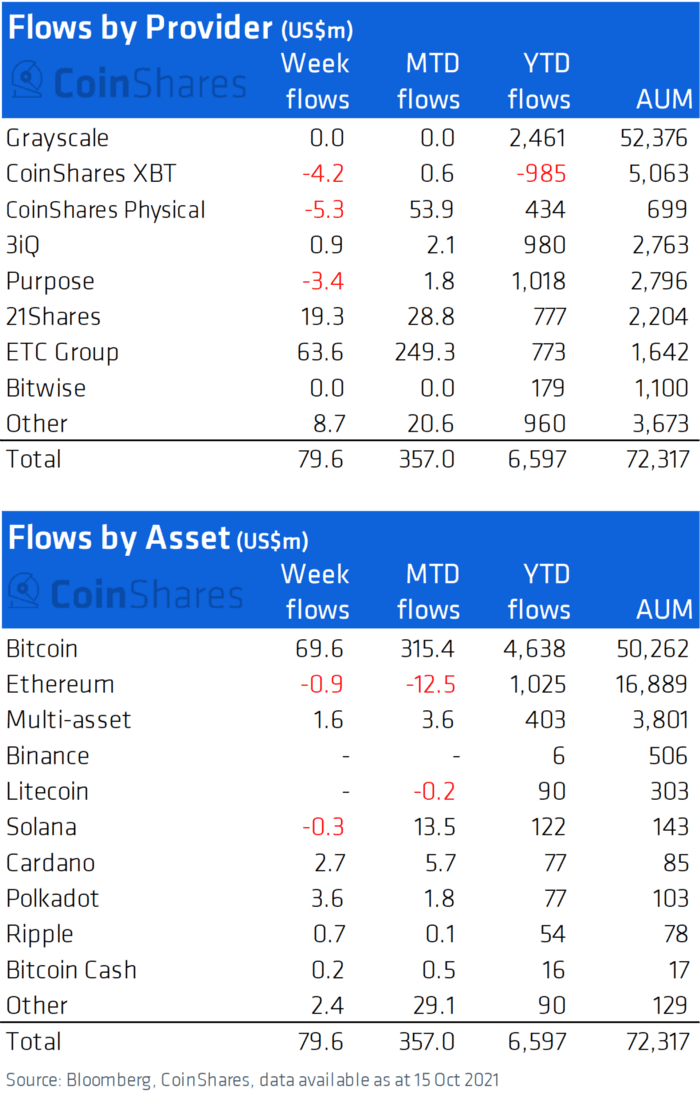Click the CoinShares logo icon in the asset table
The width and height of the screenshot is (700, 1095).
coord(27,593)
